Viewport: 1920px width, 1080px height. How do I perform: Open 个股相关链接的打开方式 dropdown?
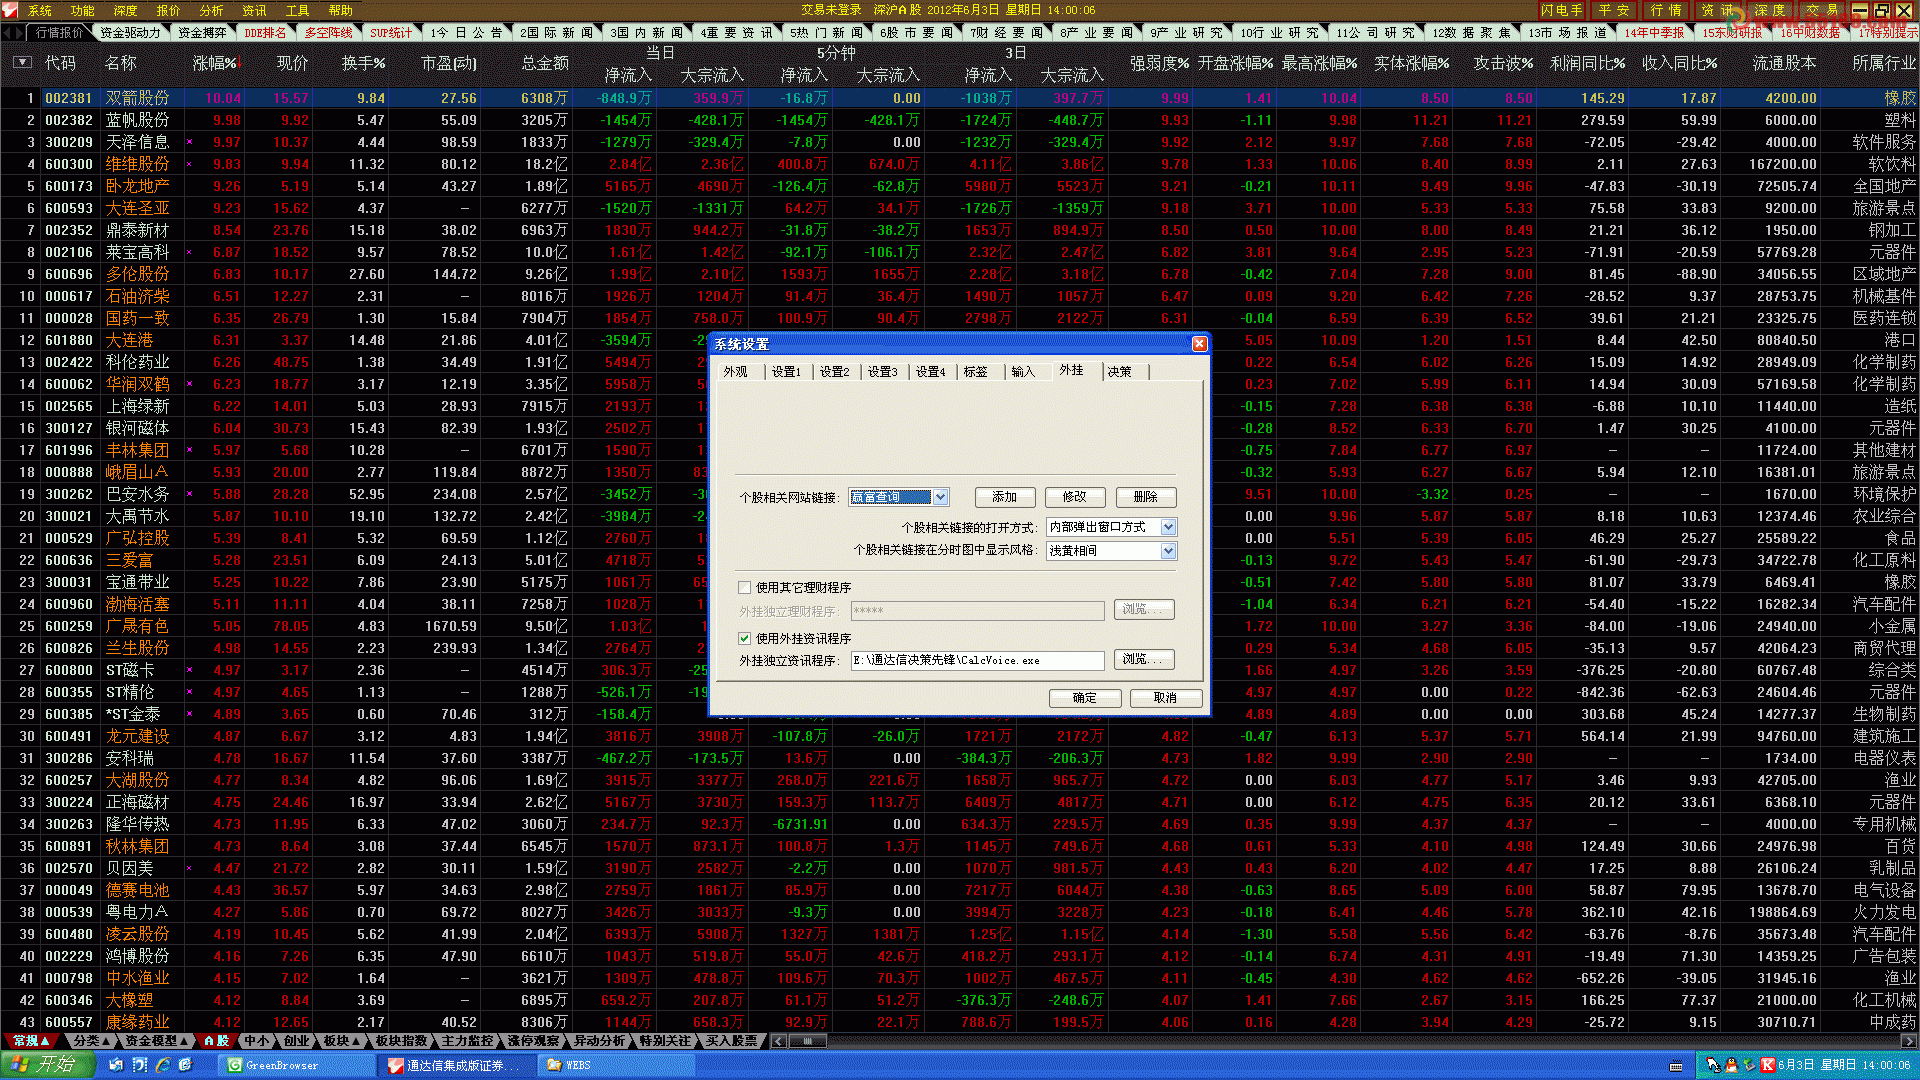coord(1168,527)
